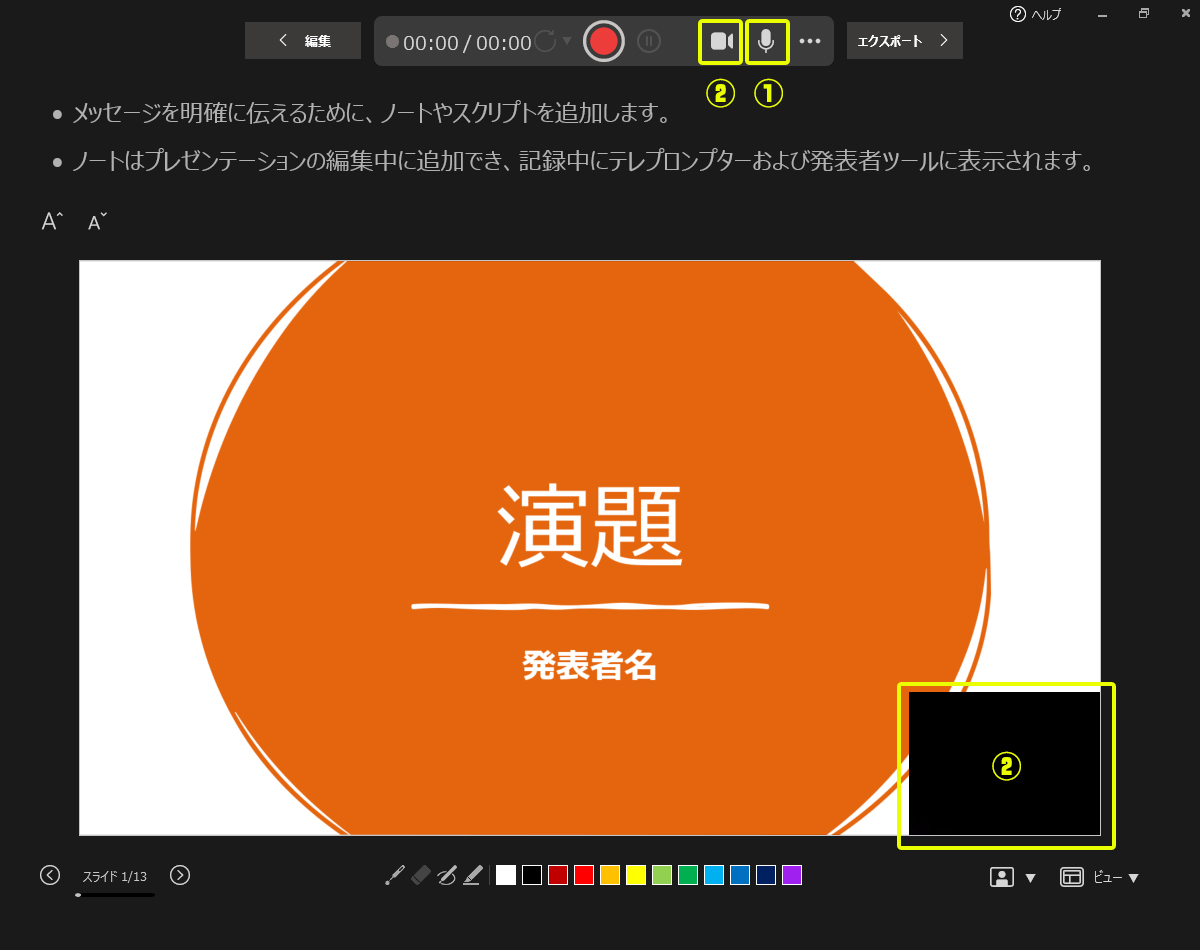Select the laser pointer tool
The image size is (1200, 950).
point(395,876)
